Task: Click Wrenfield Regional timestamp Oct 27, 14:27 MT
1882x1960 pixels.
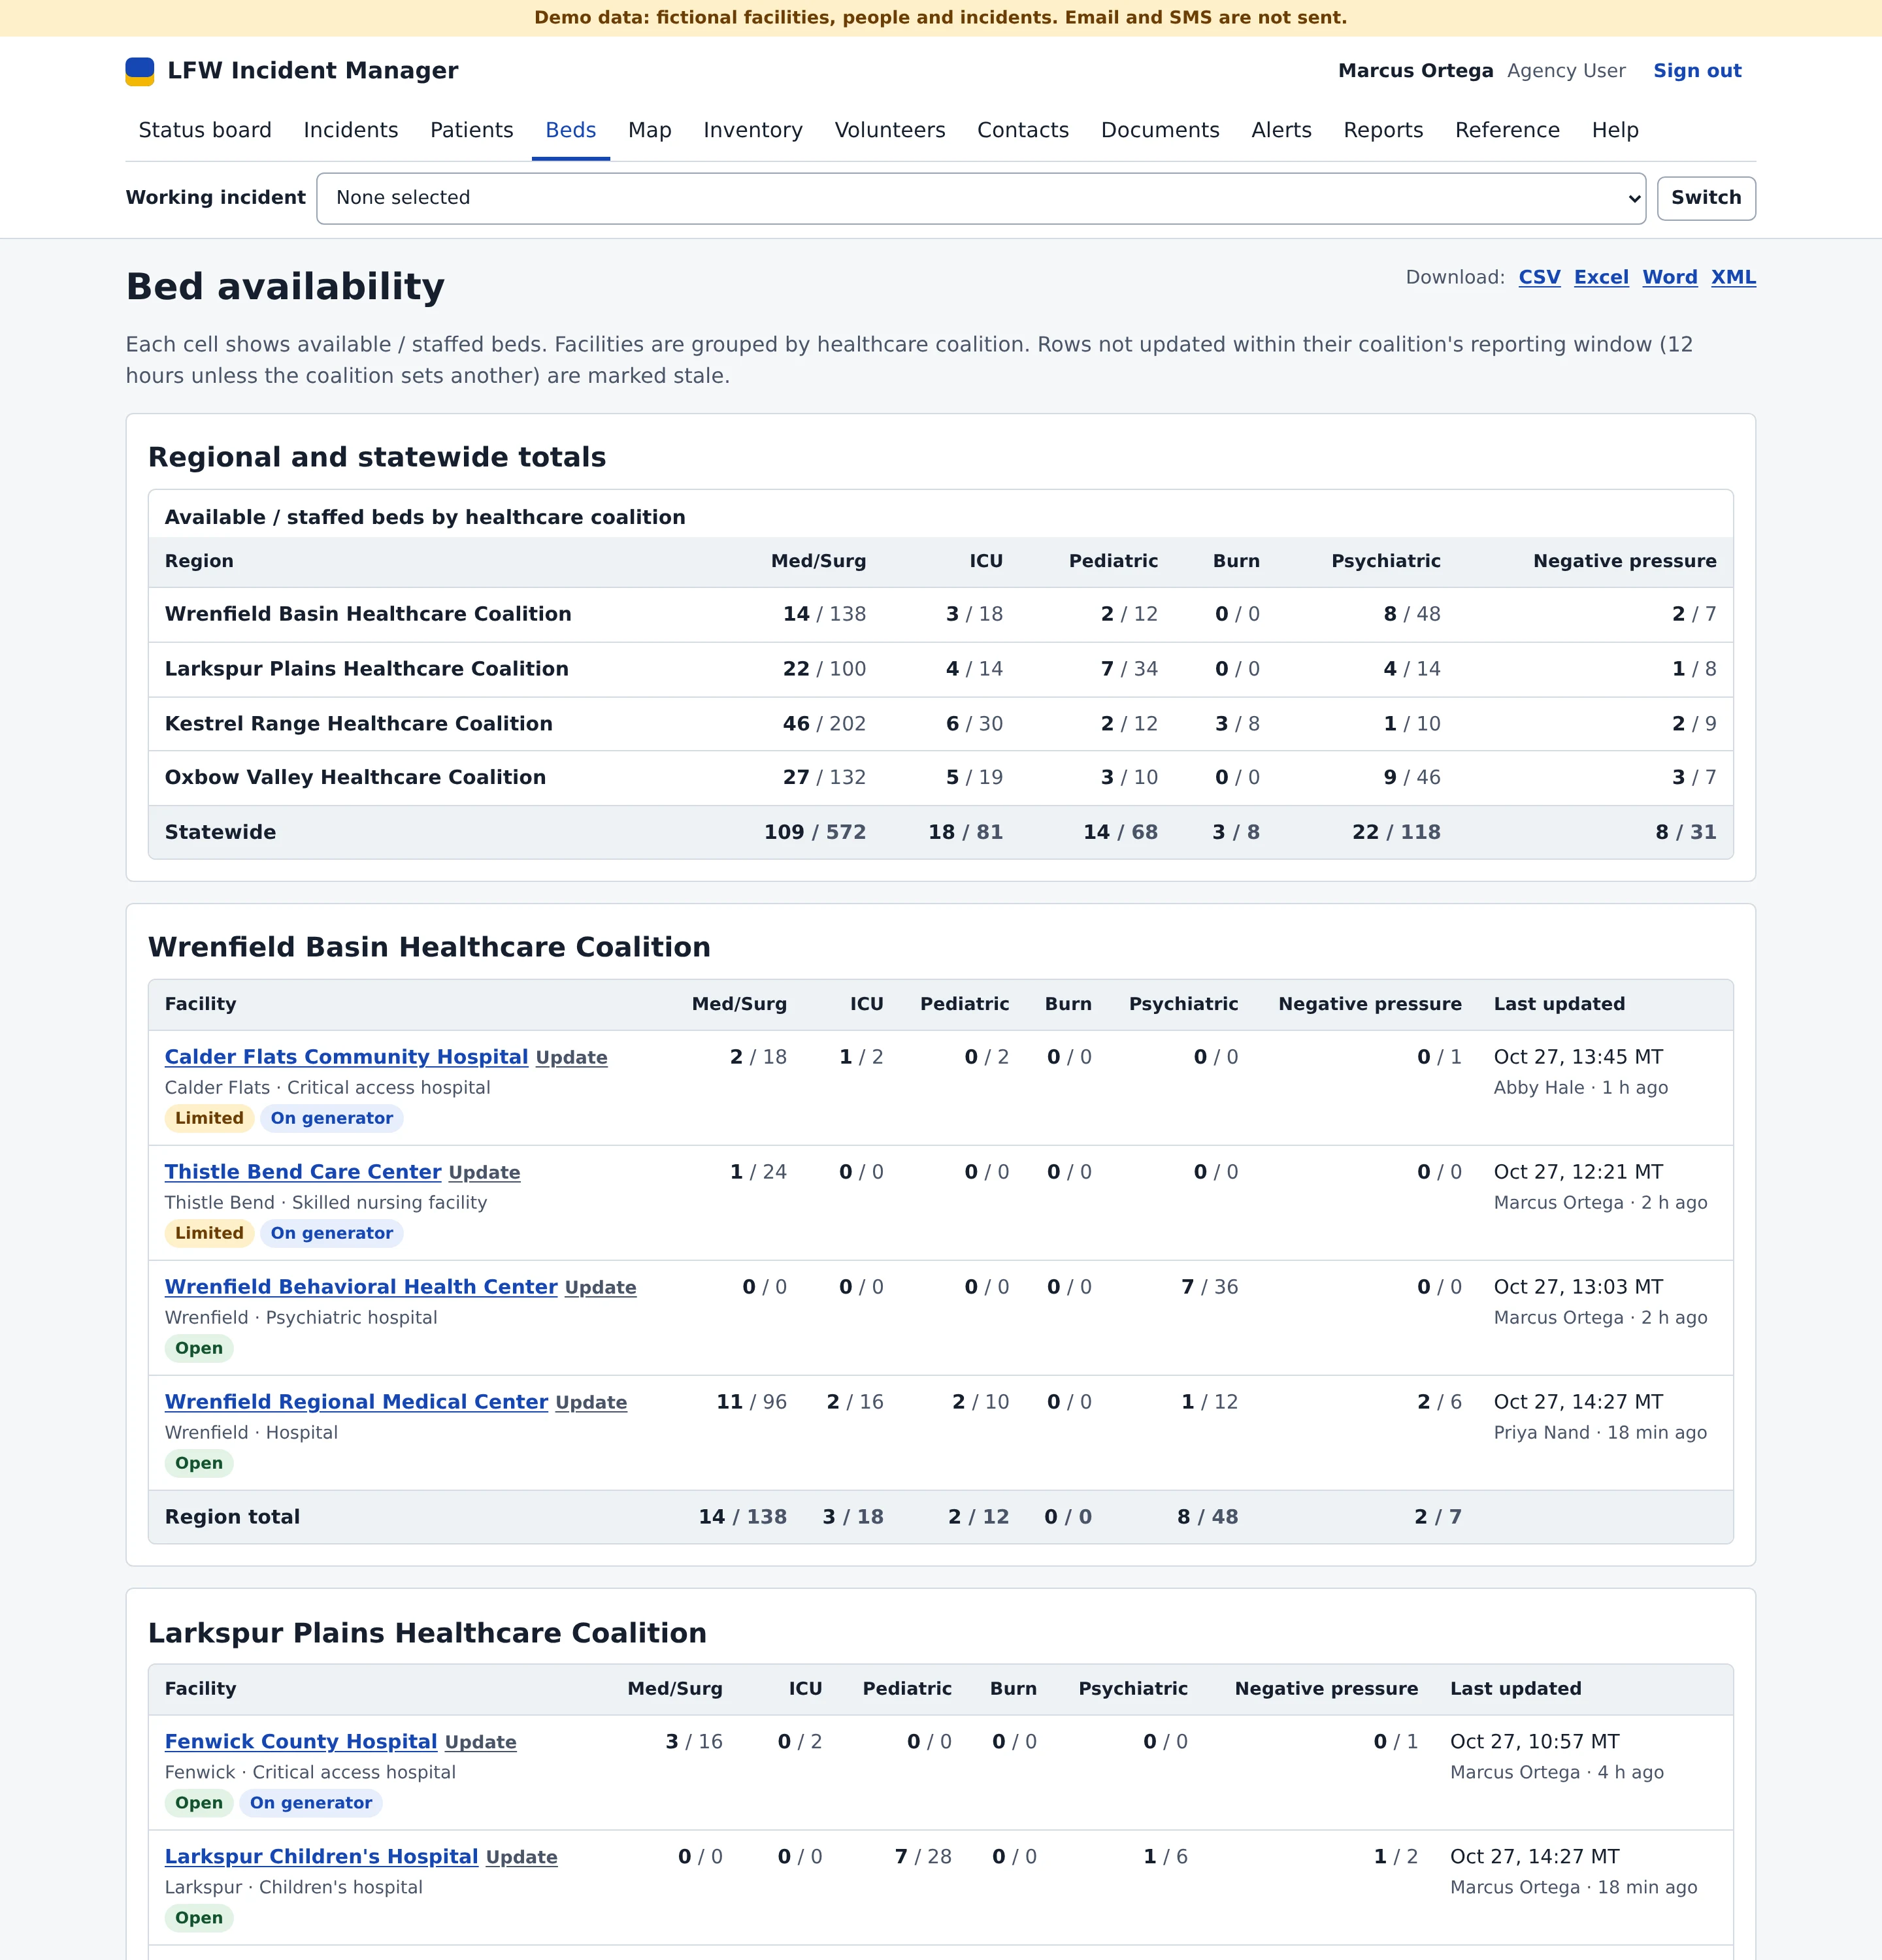Action: pyautogui.click(x=1578, y=1402)
